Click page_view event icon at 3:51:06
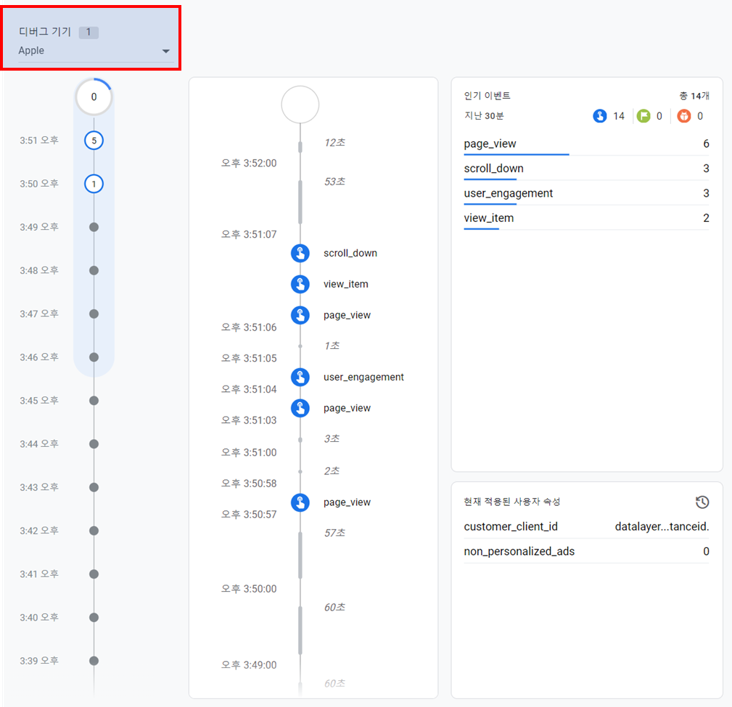The width and height of the screenshot is (732, 707). pyautogui.click(x=300, y=315)
